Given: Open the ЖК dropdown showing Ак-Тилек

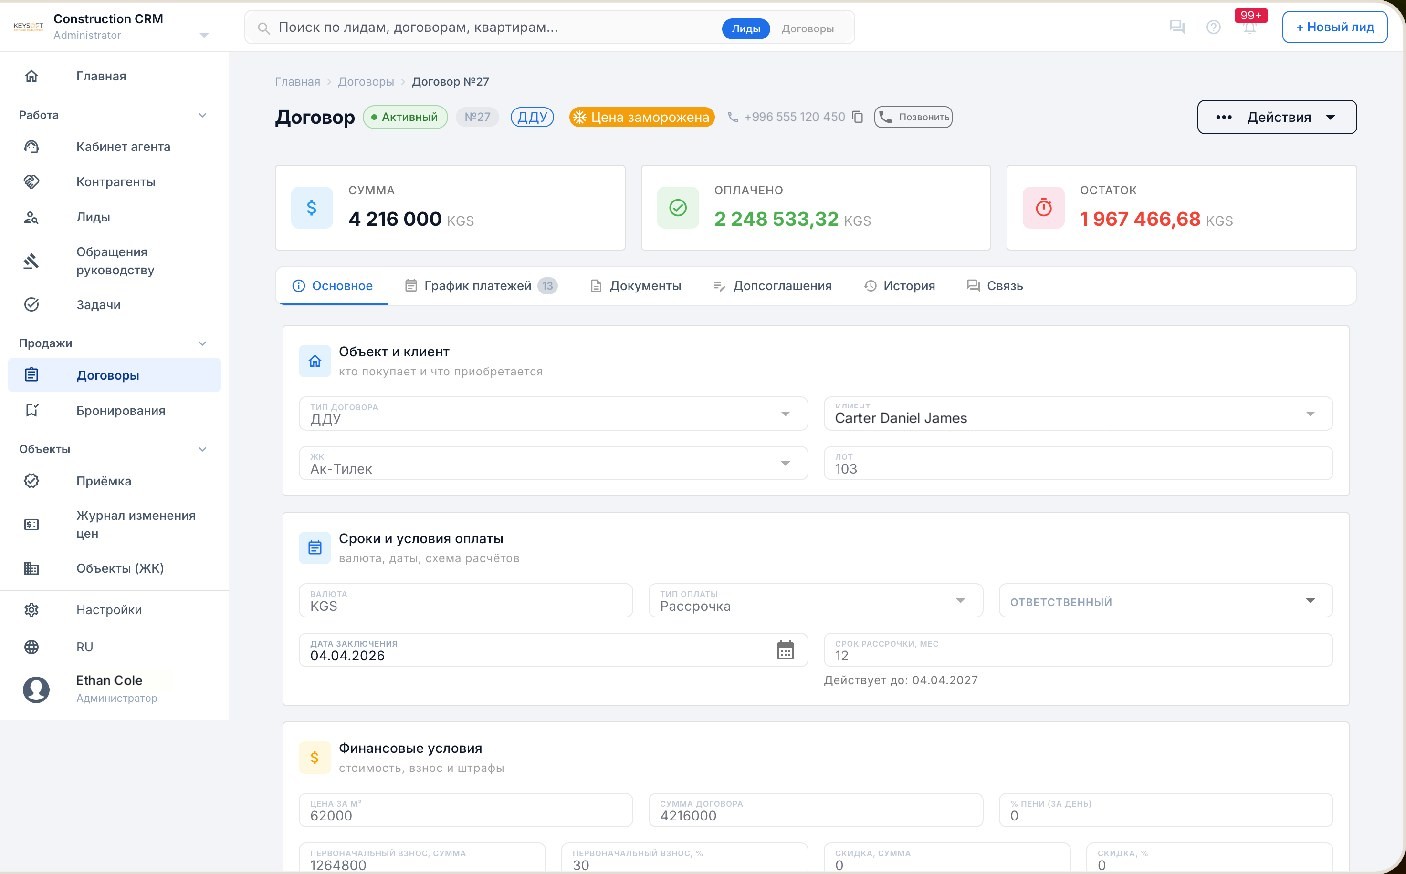Looking at the screenshot, I should point(553,463).
